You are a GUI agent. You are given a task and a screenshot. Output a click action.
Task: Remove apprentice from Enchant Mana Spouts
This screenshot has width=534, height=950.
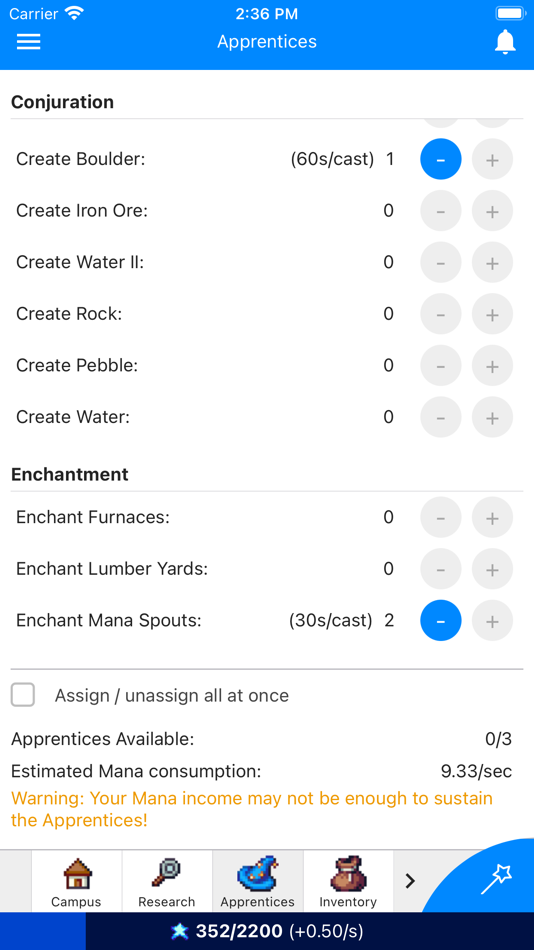pyautogui.click(x=441, y=620)
